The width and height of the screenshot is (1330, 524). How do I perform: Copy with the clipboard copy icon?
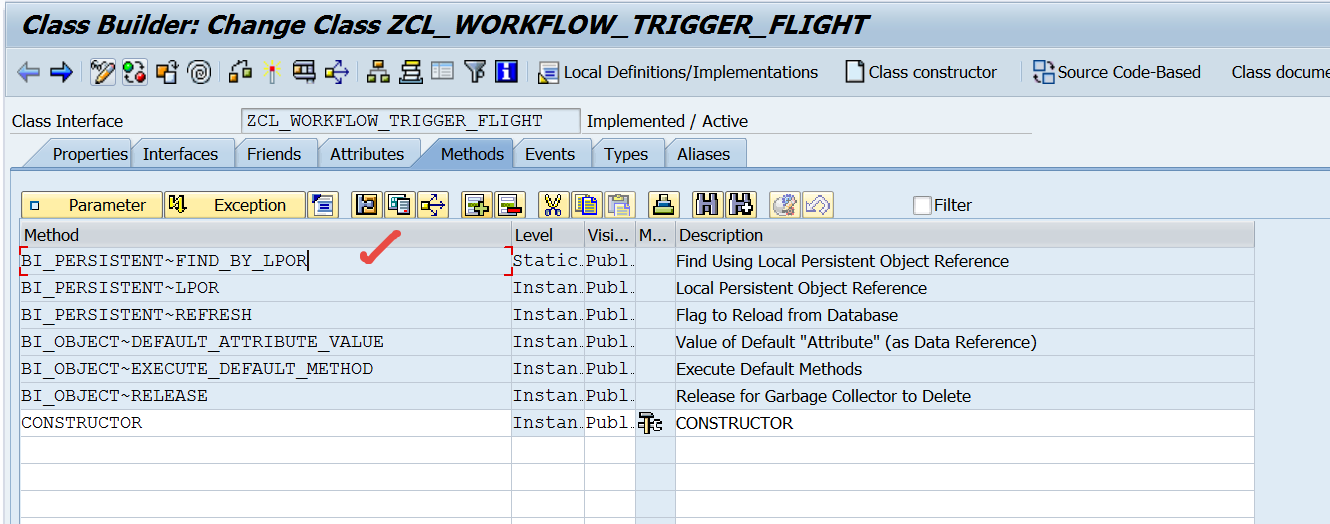(x=587, y=205)
